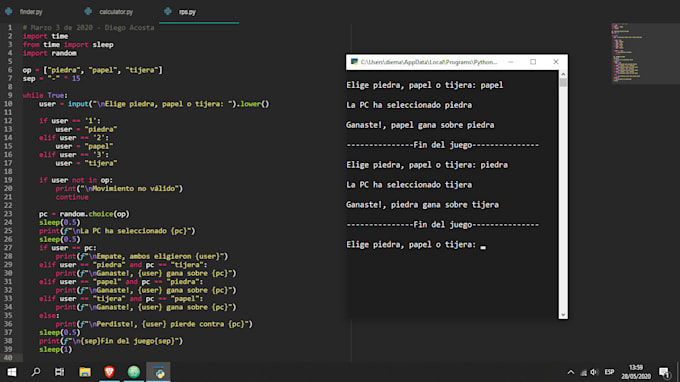Click the 'sleep(1)' code line
This screenshot has height=382, width=680.
(56, 349)
